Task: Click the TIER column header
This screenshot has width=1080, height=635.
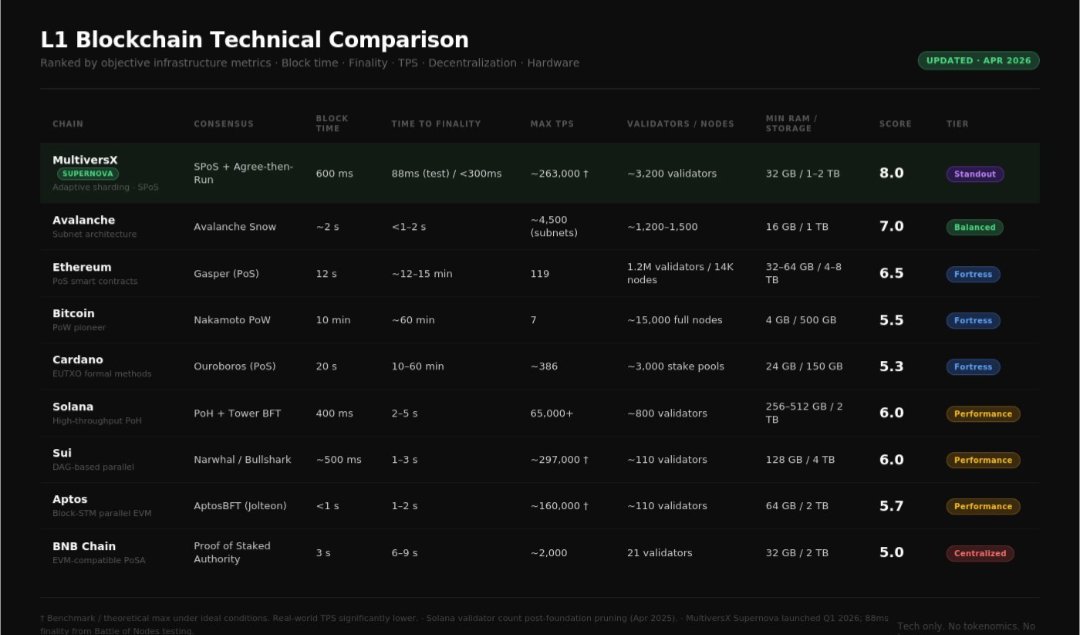Action: (x=957, y=124)
